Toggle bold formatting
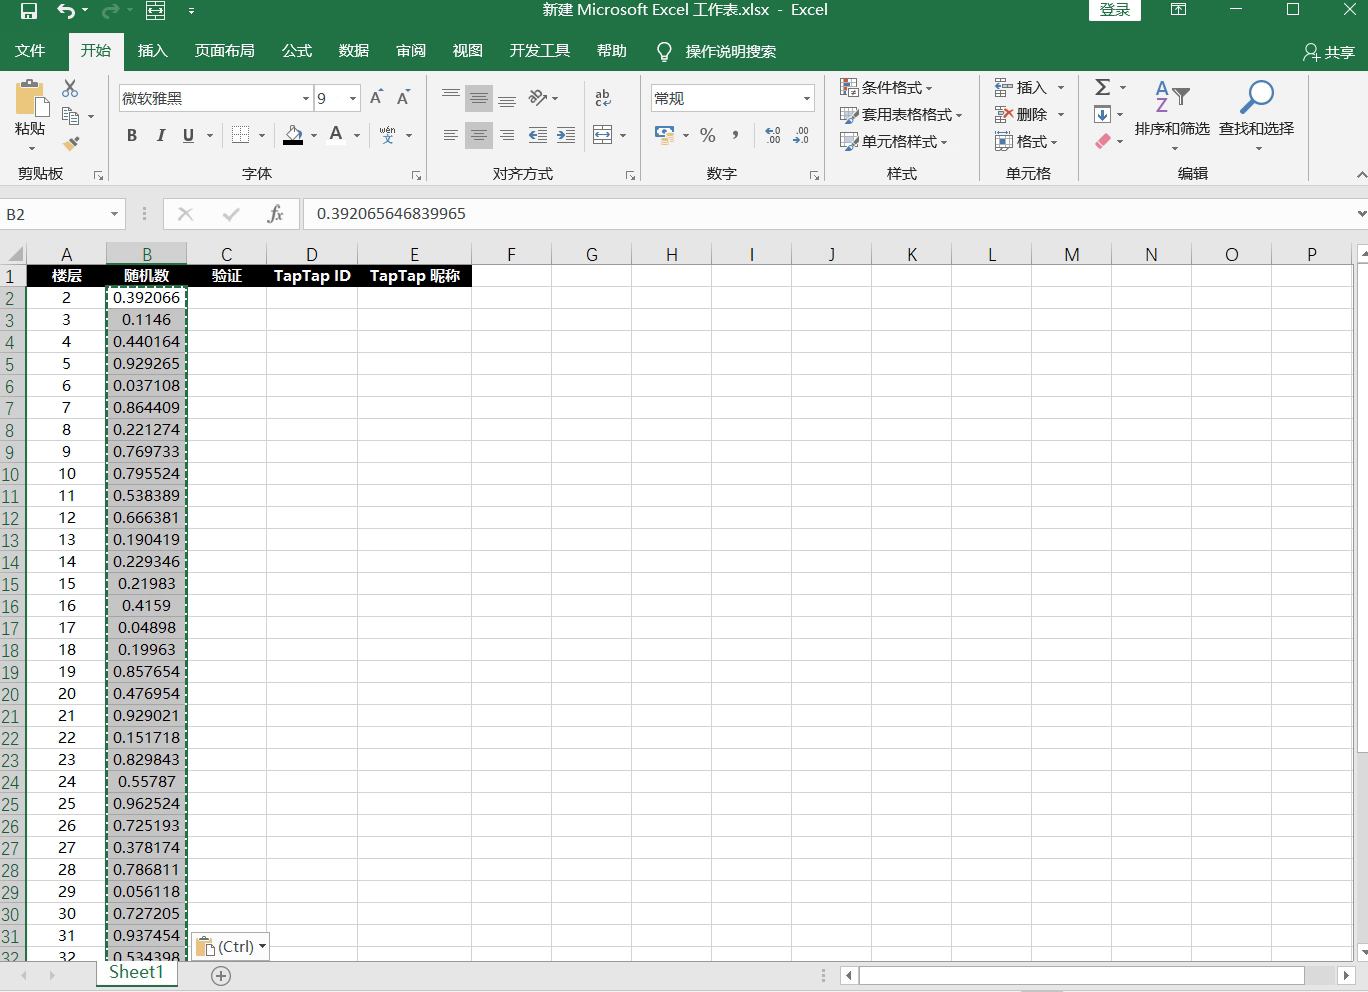 click(x=132, y=135)
